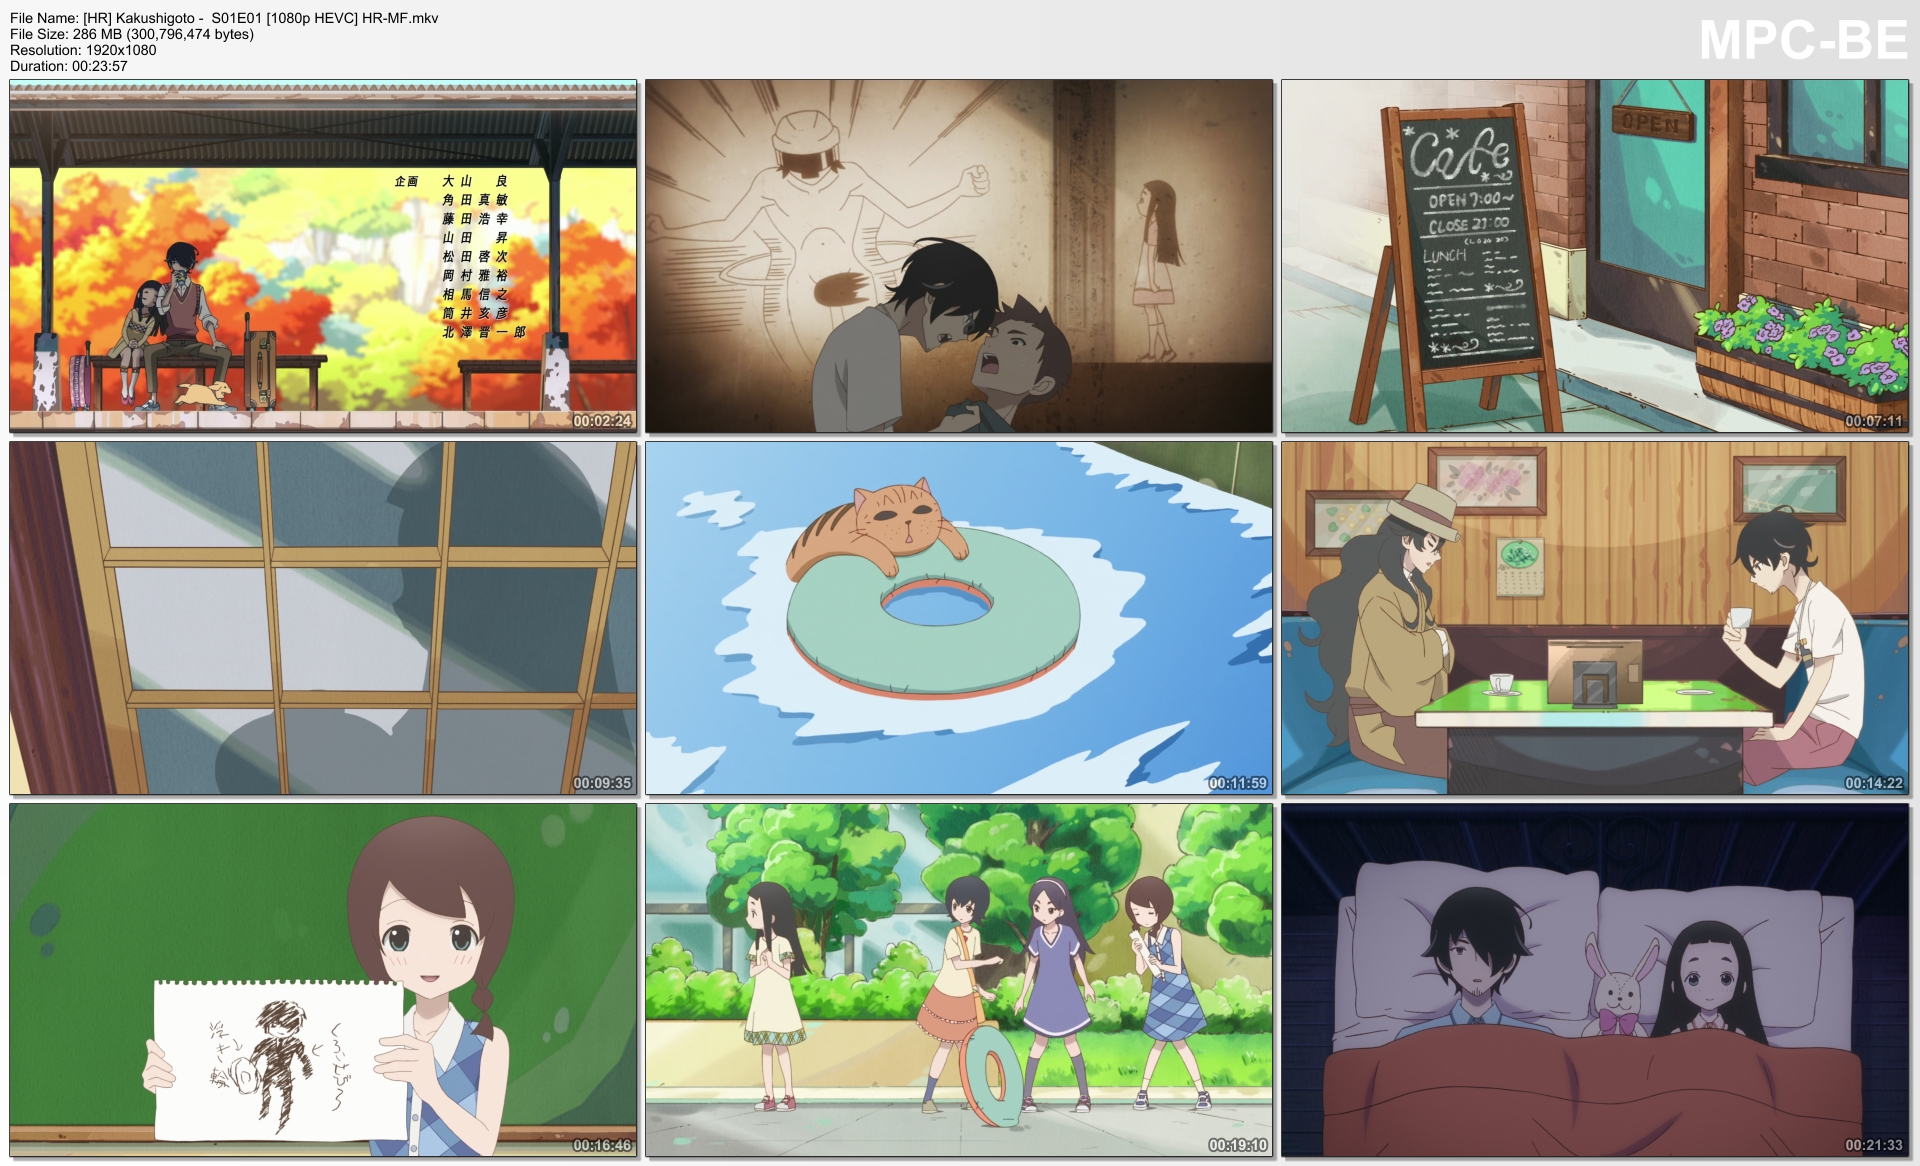The image size is (1920, 1166).
Task: Click the bedtime scene thumbnail at 00:21:33
Action: (1594, 980)
